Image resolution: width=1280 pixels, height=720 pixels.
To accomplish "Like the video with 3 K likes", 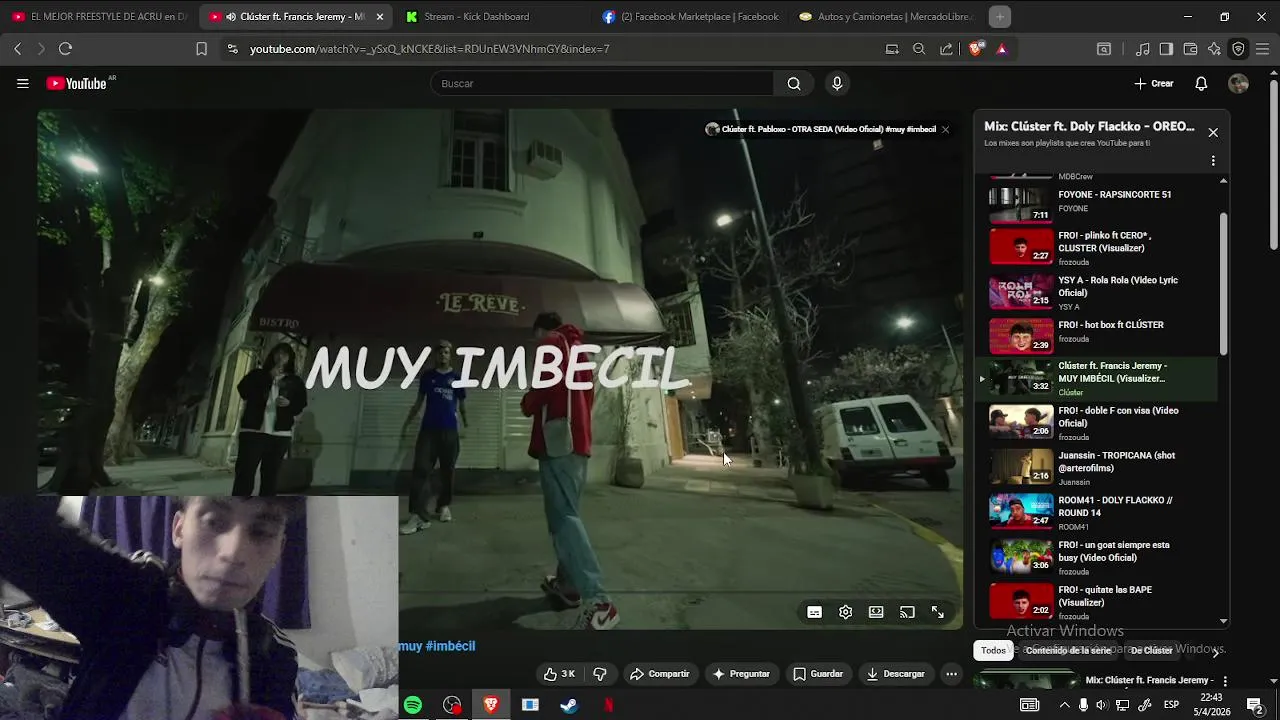I will [559, 674].
